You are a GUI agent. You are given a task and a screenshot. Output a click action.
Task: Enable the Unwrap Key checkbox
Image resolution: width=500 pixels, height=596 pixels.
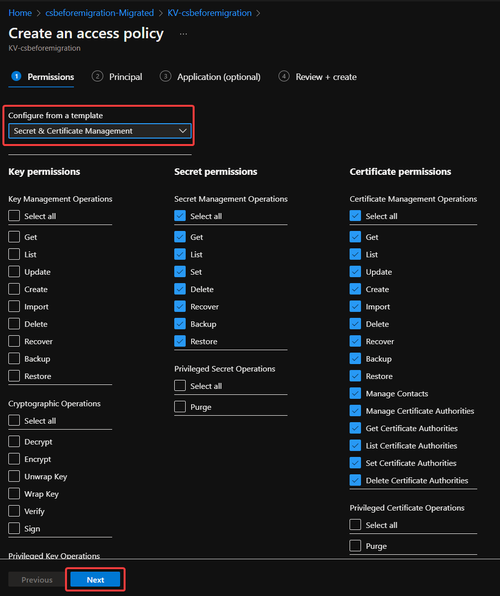point(14,476)
